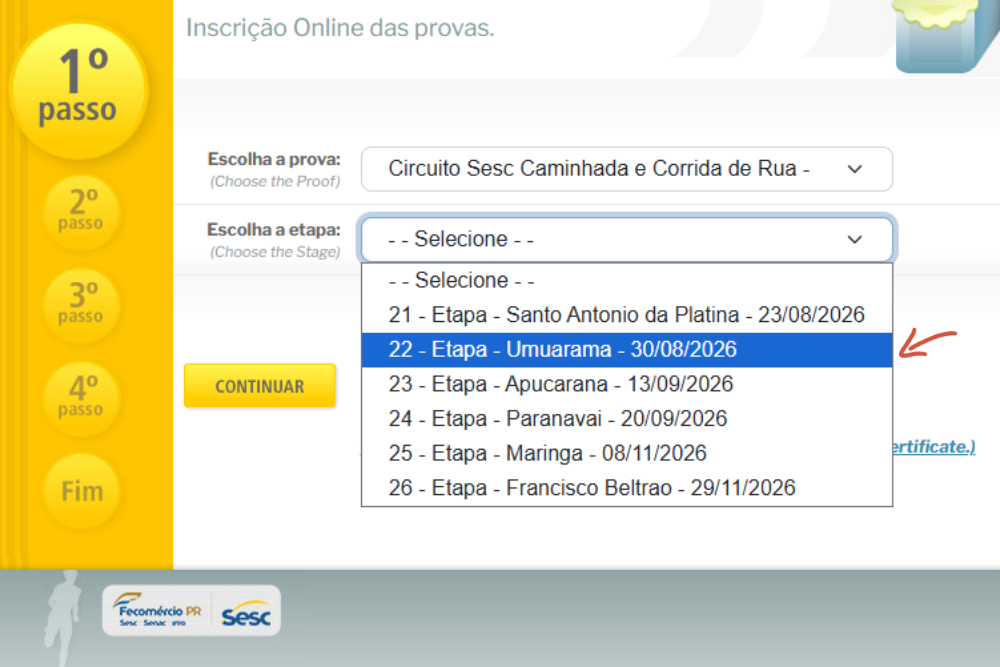The image size is (1000, 667).
Task: Select 24 - Etapa - Paranavai option
Action: point(626,418)
